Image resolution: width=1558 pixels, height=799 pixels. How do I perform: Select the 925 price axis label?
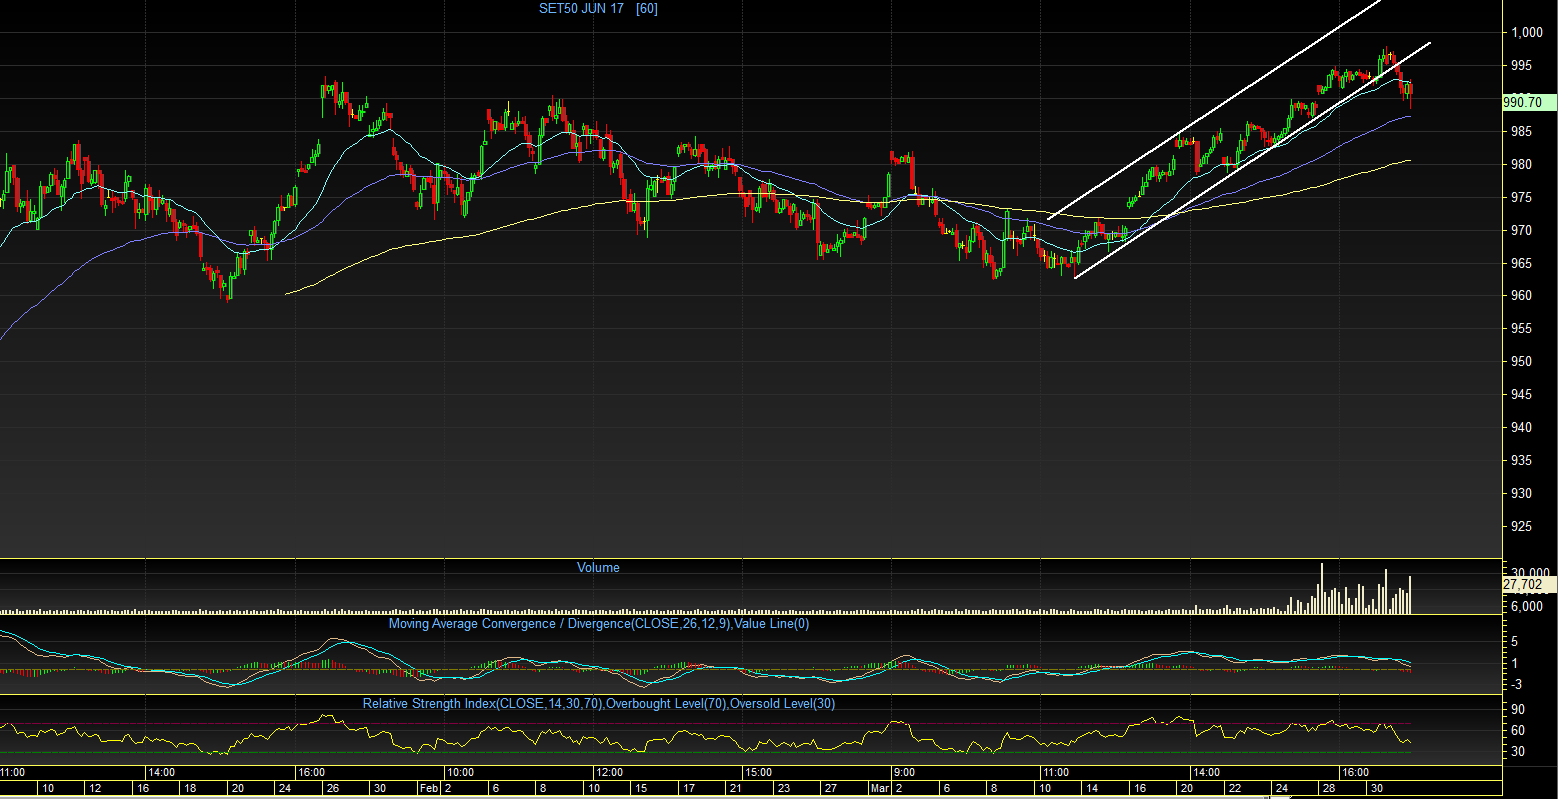pos(1521,526)
